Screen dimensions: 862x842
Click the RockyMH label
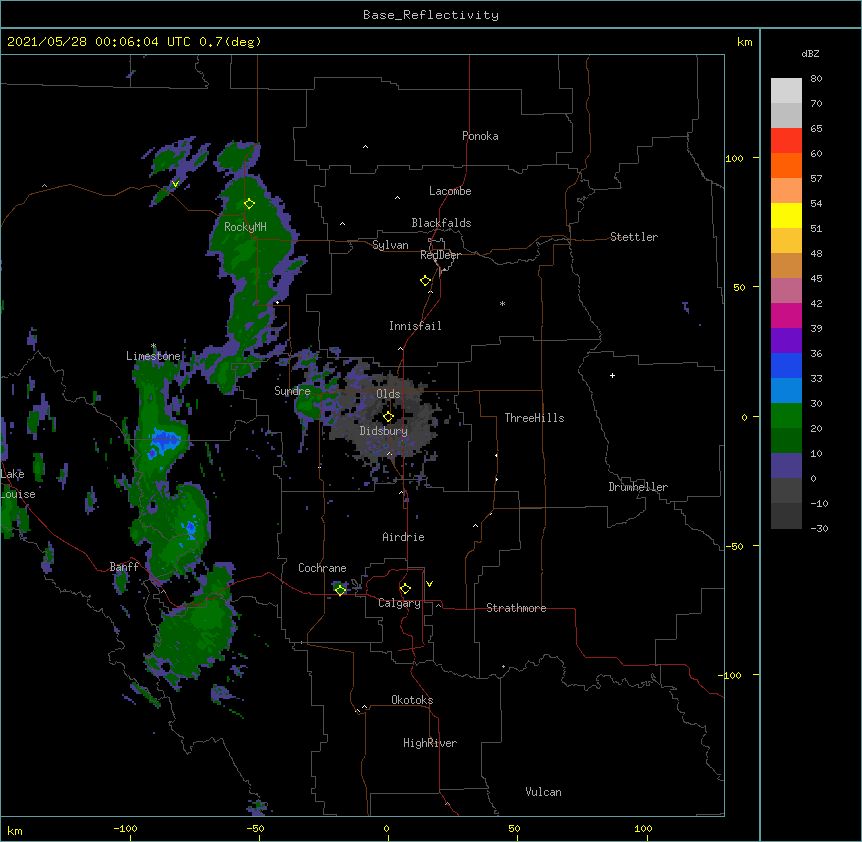coord(245,227)
